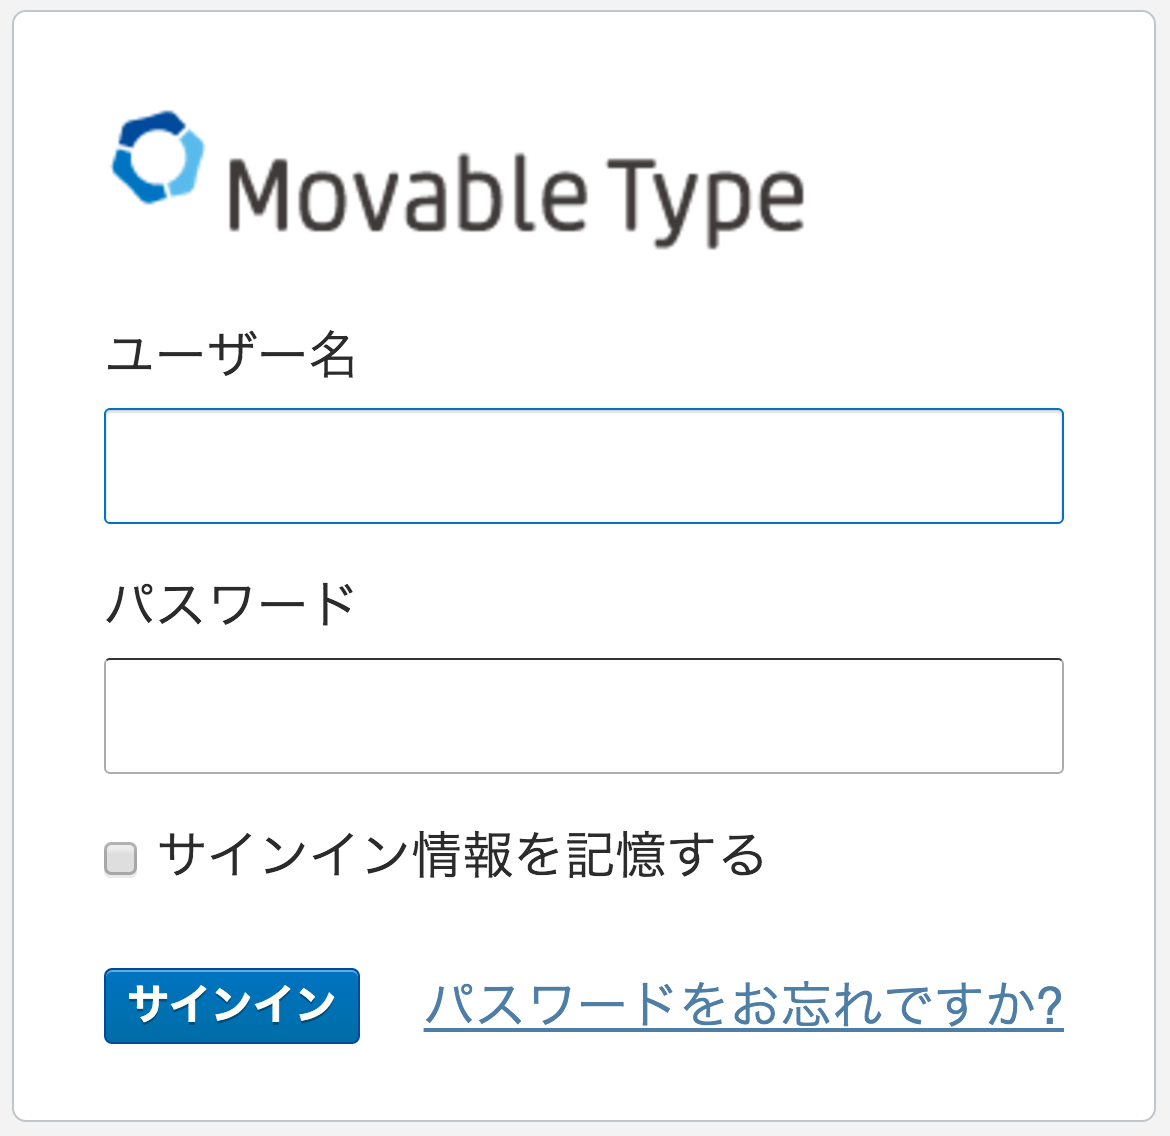Image resolution: width=1170 pixels, height=1136 pixels.
Task: Open the パスワードをお忘れですか? link
Action: click(743, 1006)
